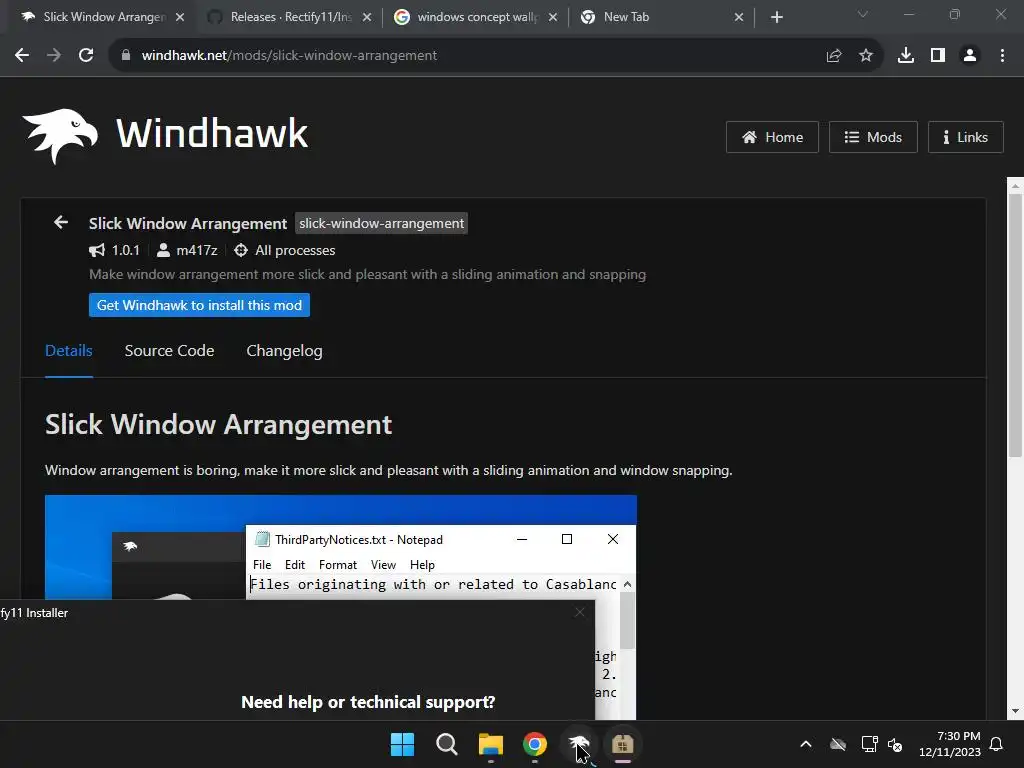Close the Releases Rectify11 tab
1024x768 pixels.
(367, 17)
